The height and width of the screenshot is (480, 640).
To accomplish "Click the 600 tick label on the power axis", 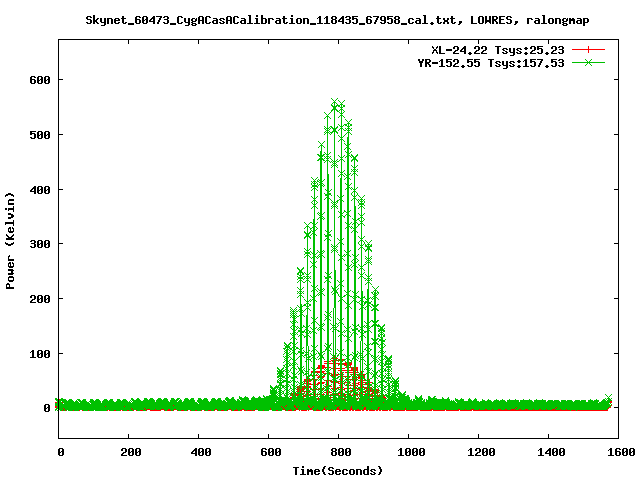I will tap(40, 80).
